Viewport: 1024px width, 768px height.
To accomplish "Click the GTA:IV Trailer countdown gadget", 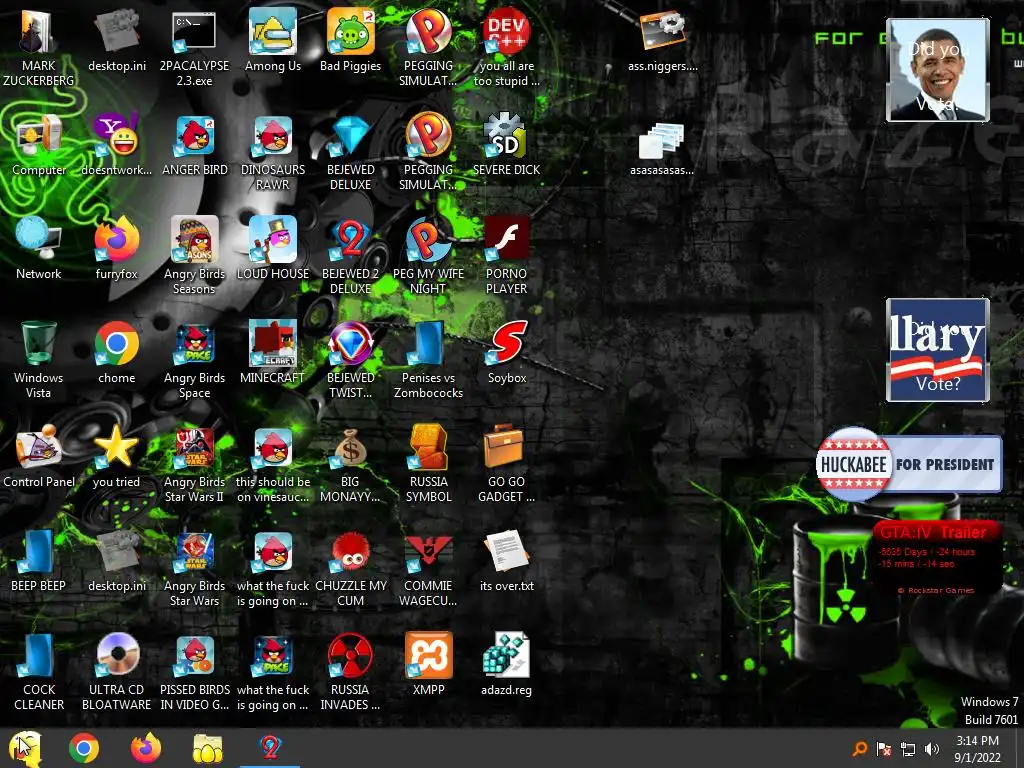I will coord(938,558).
